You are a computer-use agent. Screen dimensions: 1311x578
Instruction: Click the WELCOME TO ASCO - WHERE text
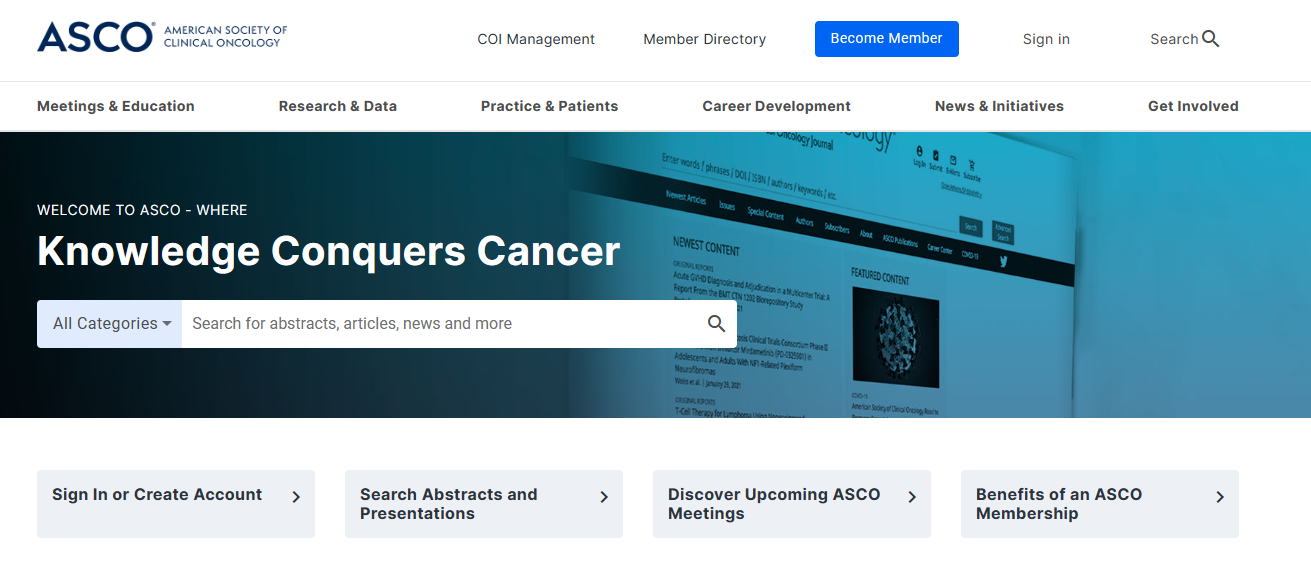coord(142,210)
